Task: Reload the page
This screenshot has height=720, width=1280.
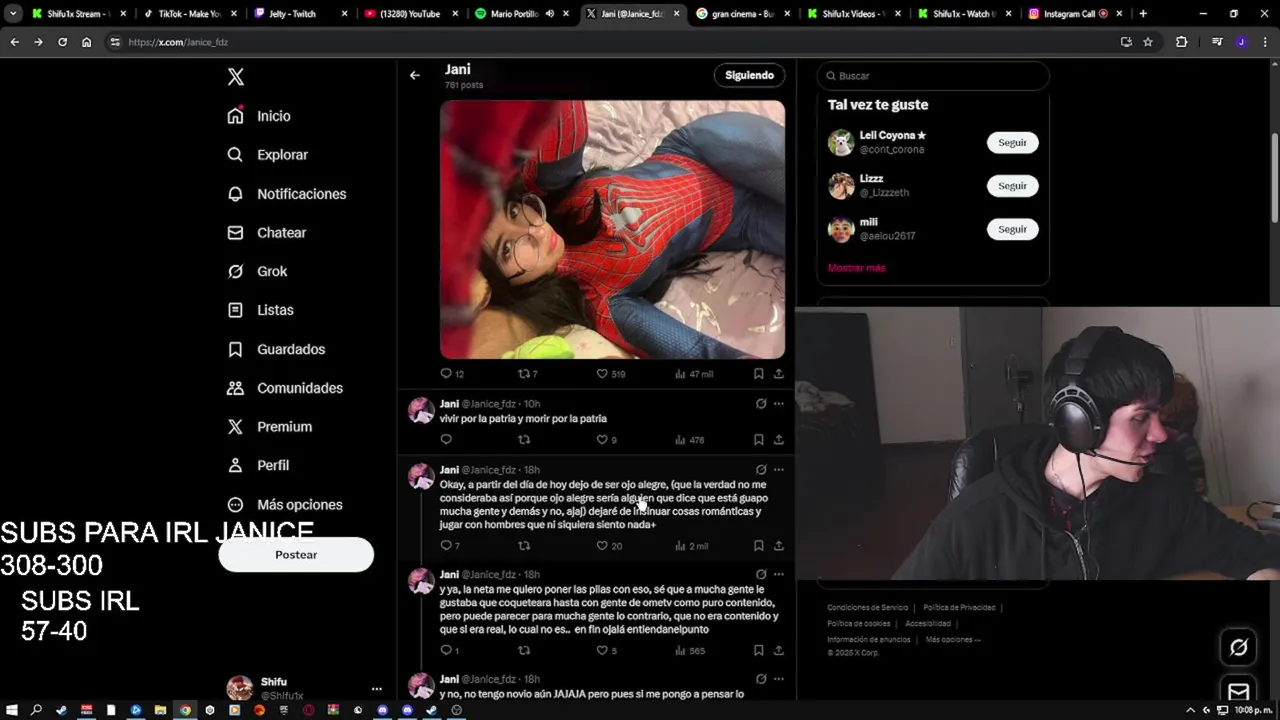Action: tap(62, 42)
